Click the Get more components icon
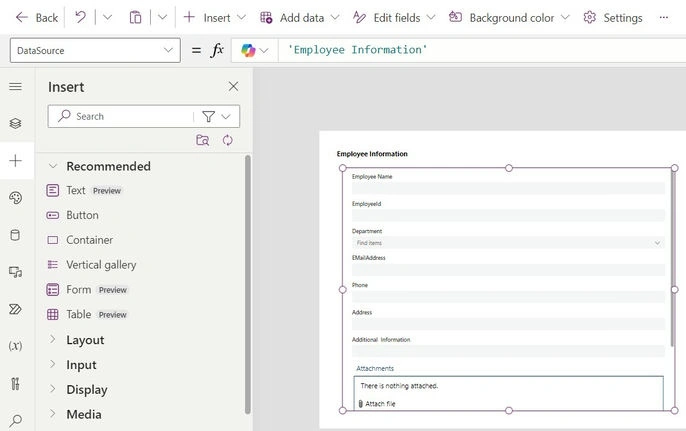The image size is (686, 431). click(x=203, y=140)
